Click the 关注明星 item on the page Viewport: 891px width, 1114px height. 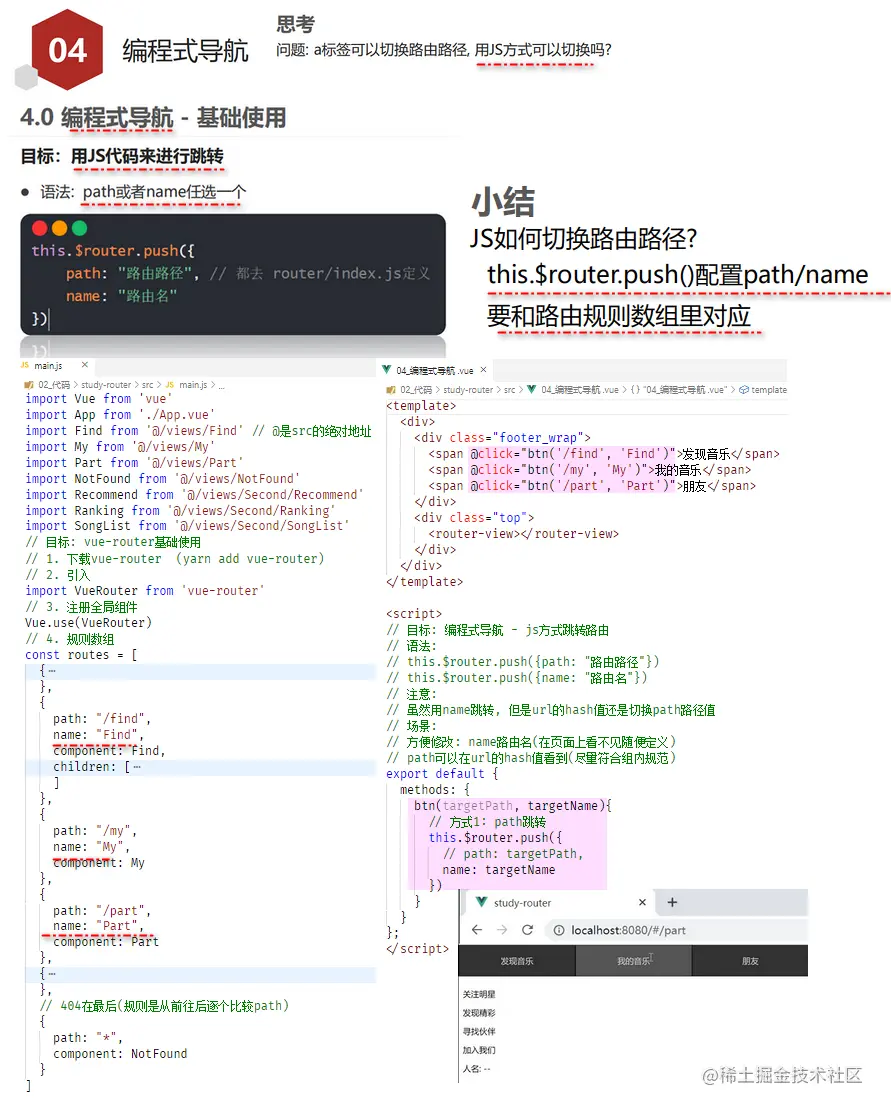(479, 994)
